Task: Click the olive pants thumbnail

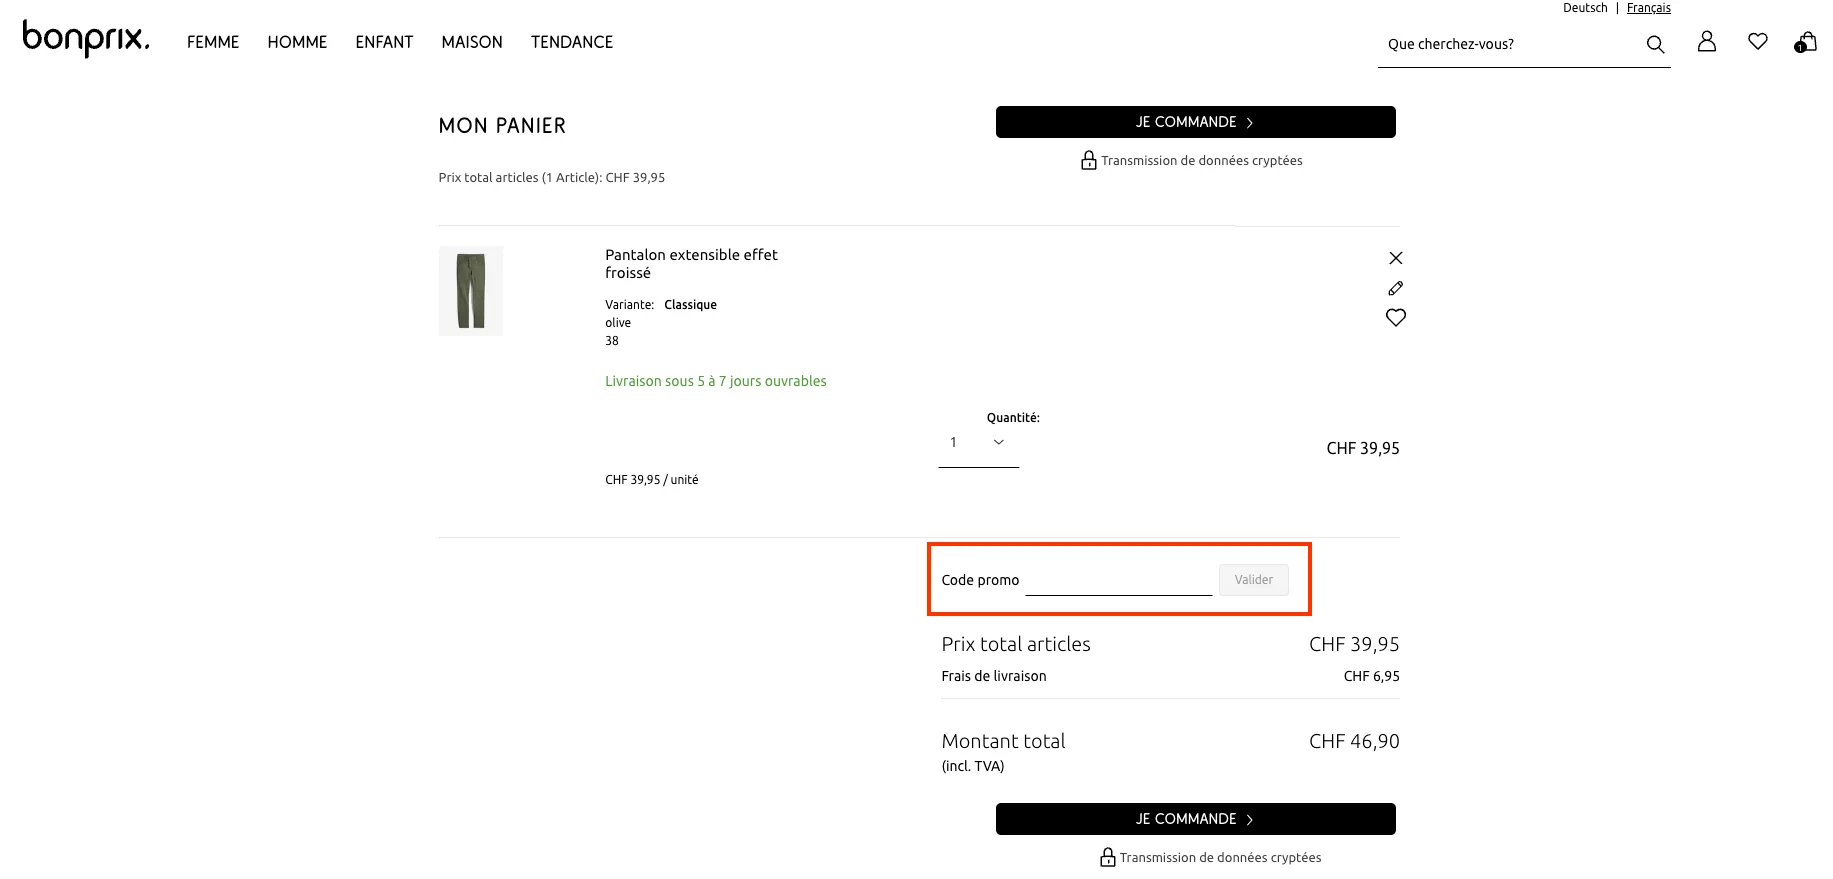Action: coord(471,291)
